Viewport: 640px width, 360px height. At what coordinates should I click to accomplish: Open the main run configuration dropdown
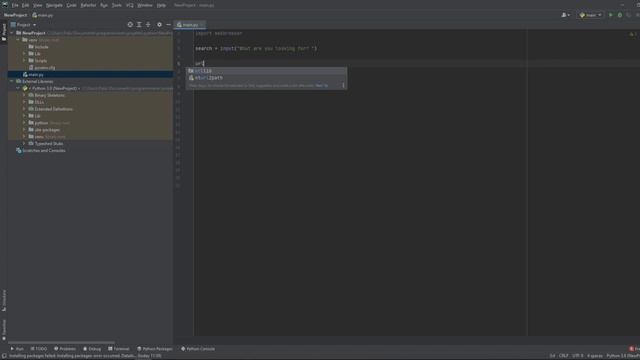[x=590, y=15]
